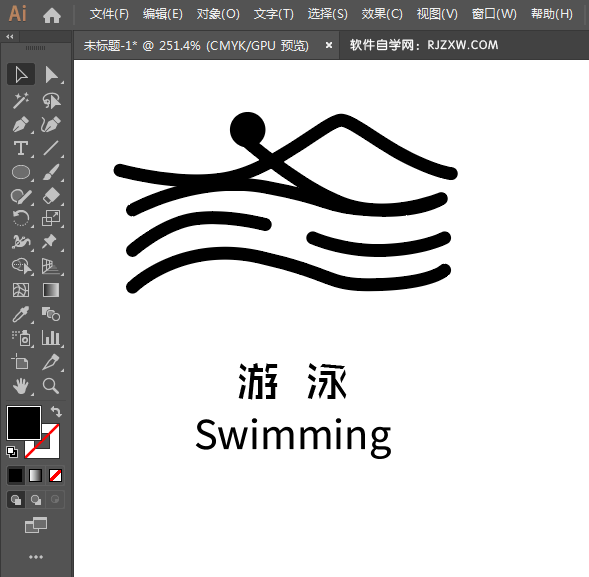
Task: Select the Ellipse tool
Action: point(21,172)
